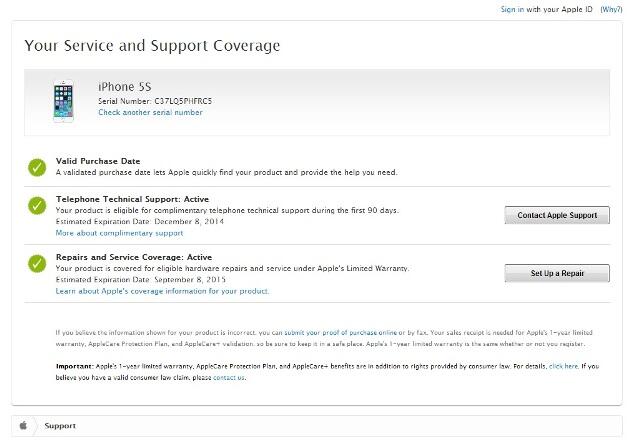Click green checkmark beside Valid Purchase Date

37,167
